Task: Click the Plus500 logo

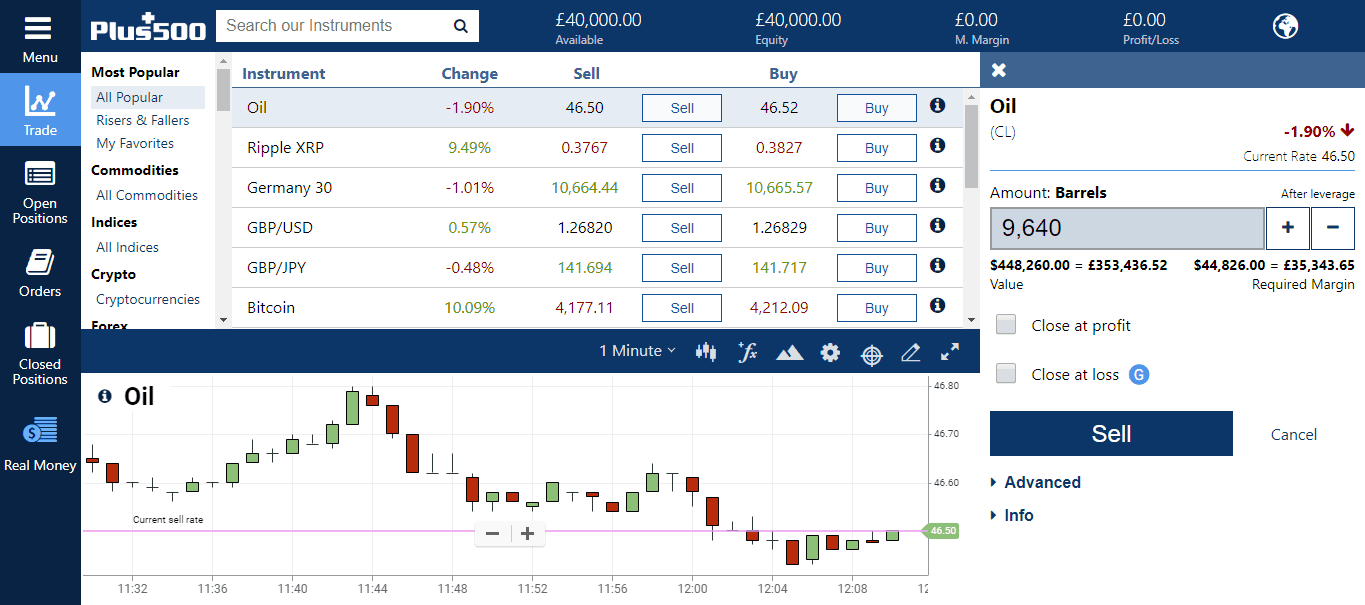Action: (x=148, y=27)
